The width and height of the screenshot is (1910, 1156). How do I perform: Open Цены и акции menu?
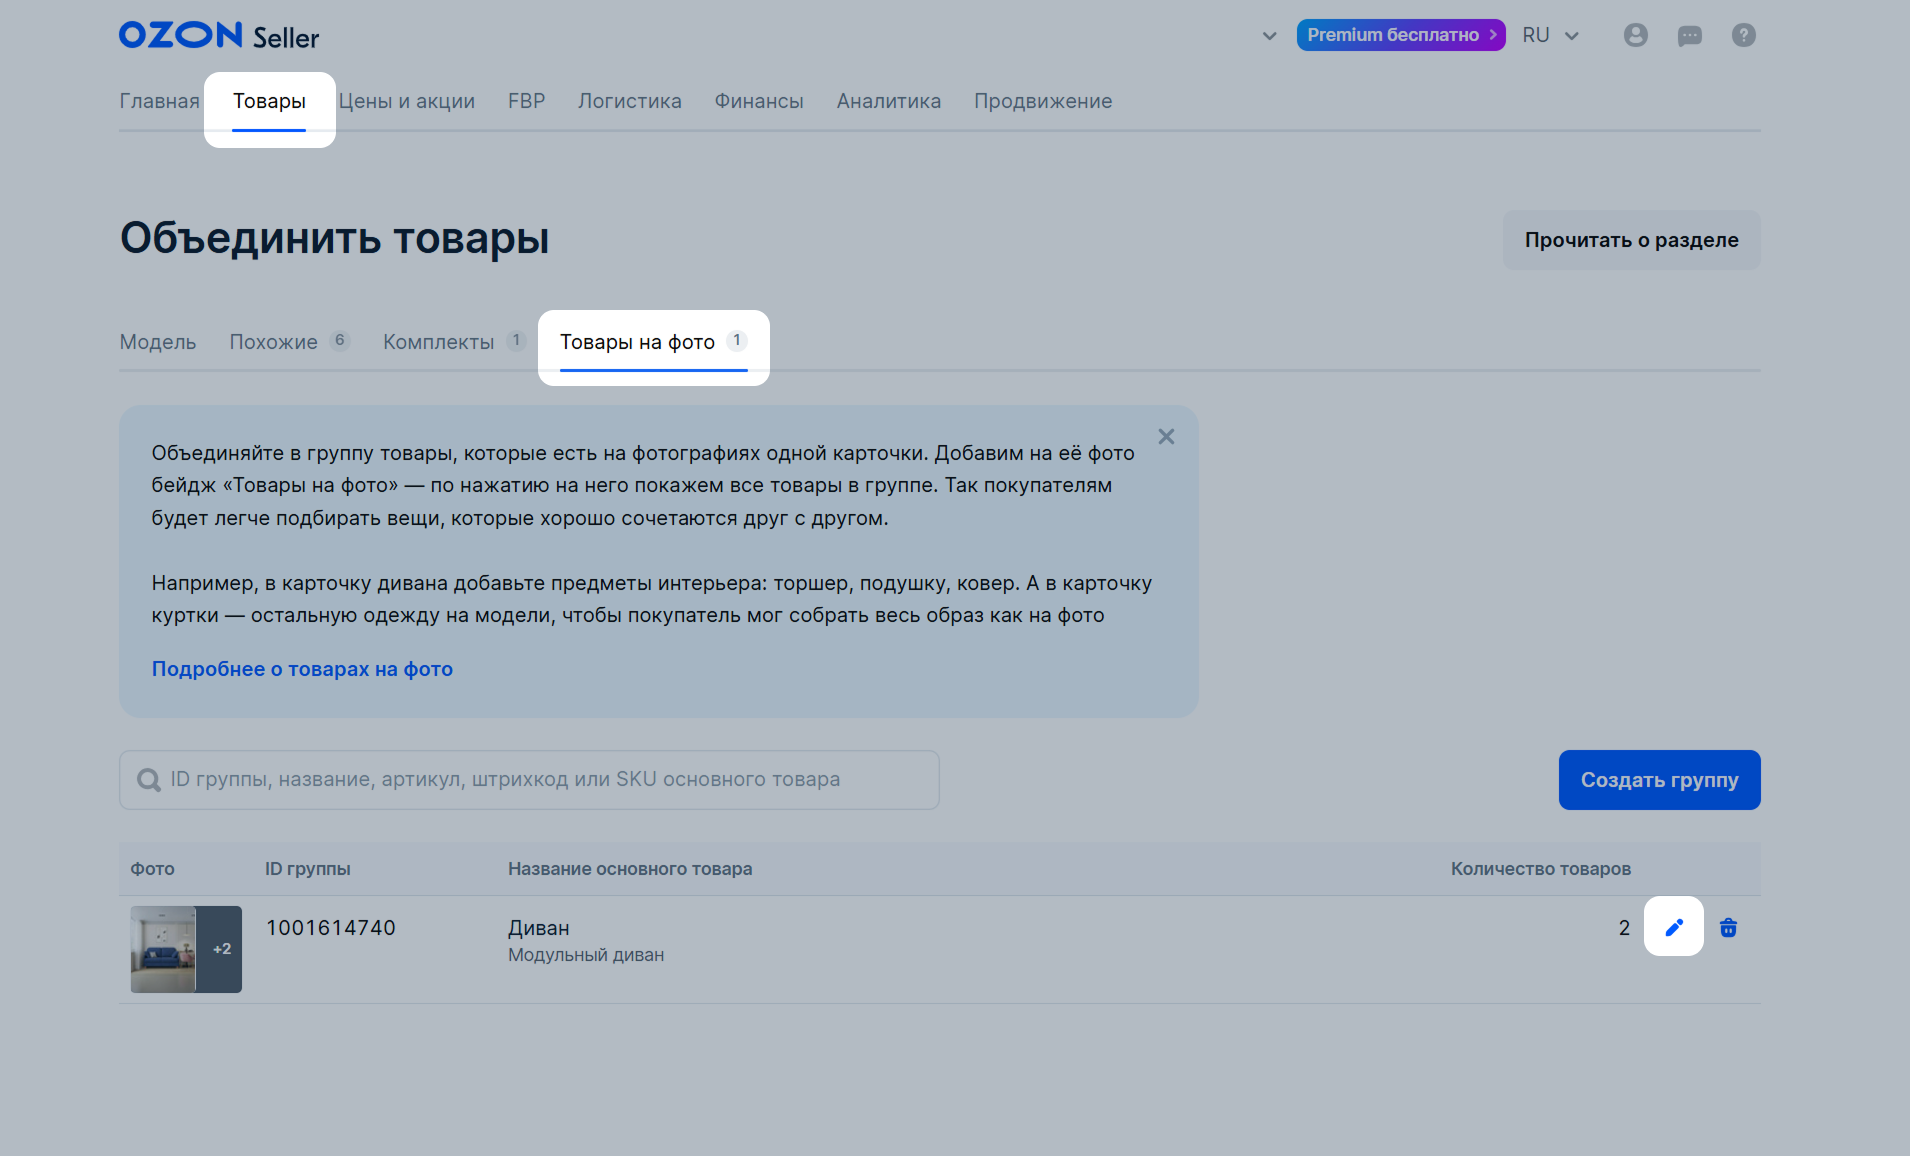[406, 101]
